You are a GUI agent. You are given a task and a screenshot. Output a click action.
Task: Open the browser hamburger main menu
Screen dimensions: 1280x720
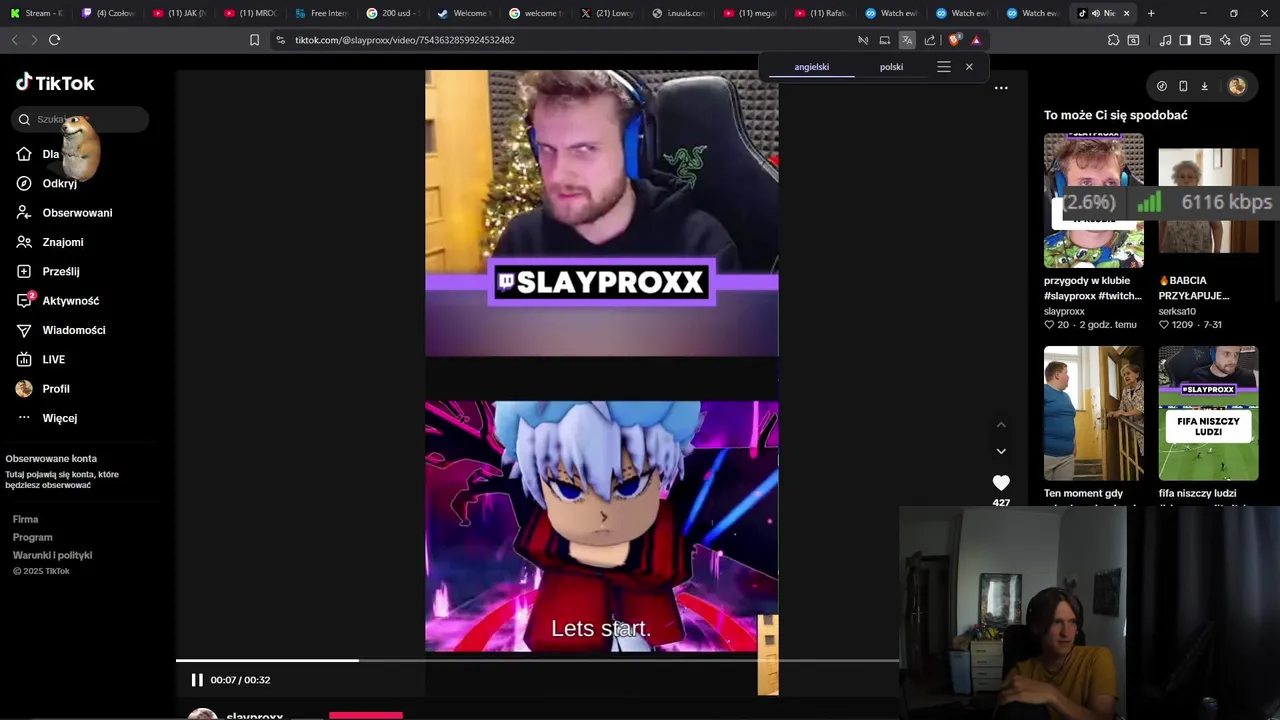[1265, 40]
